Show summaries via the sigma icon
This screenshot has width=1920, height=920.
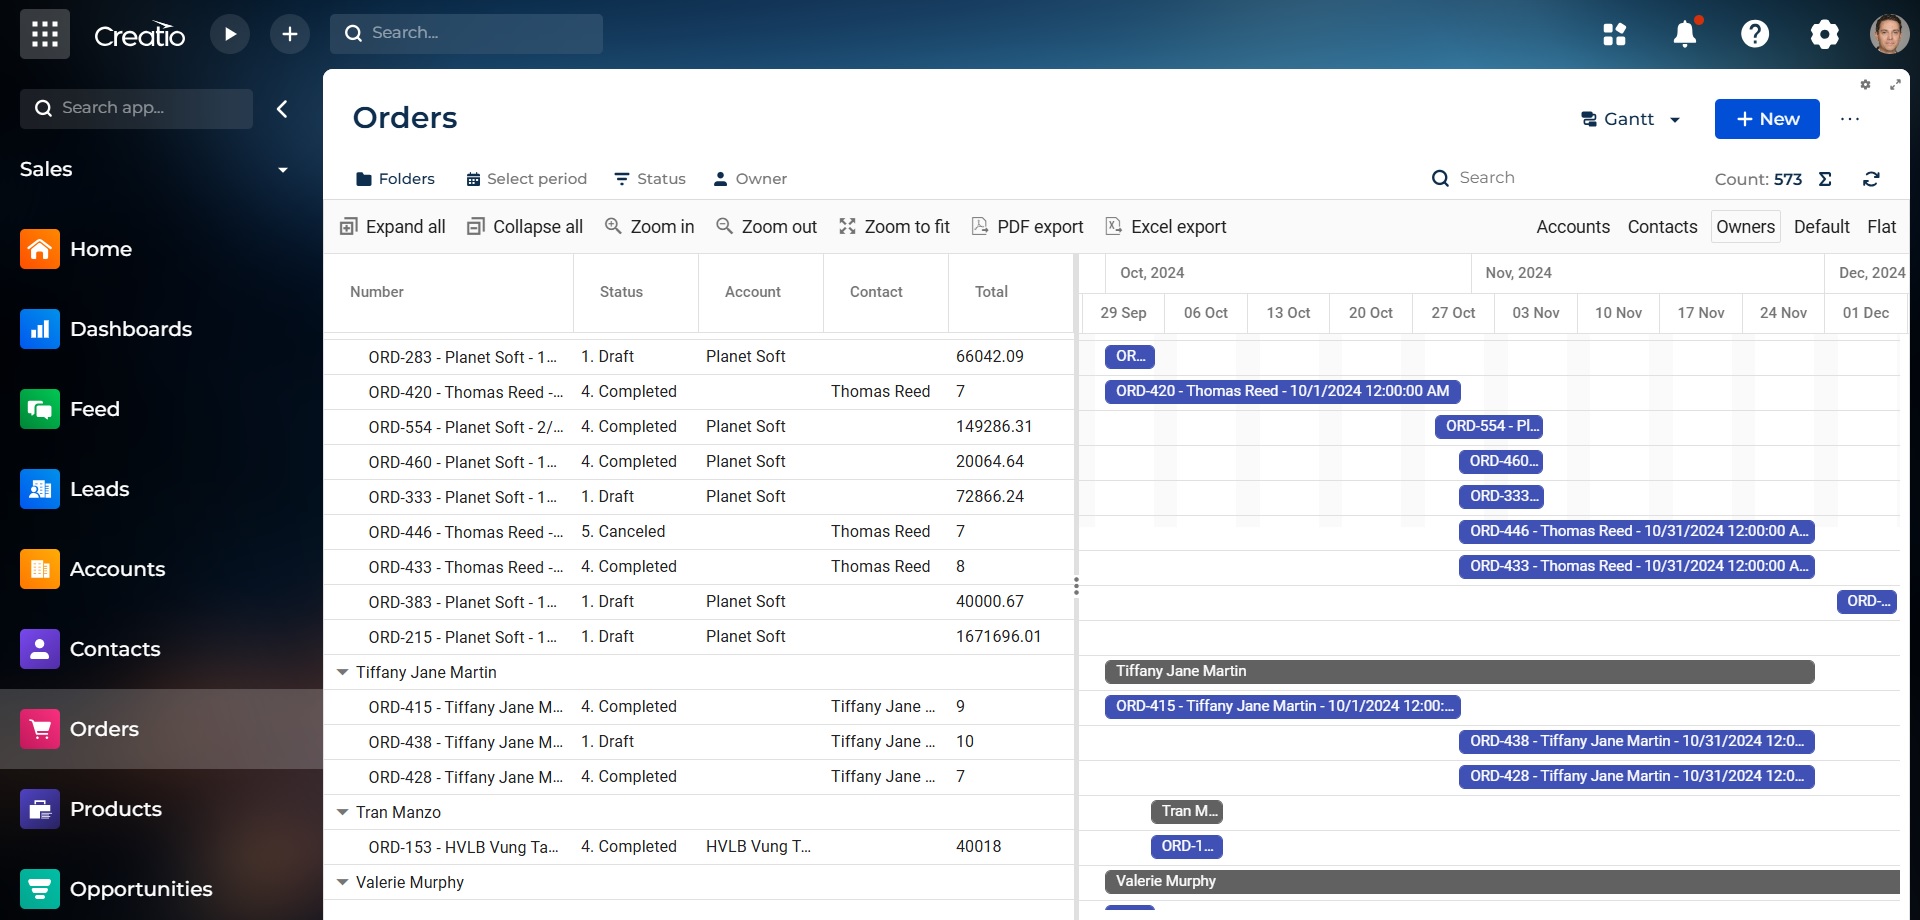1824,178
